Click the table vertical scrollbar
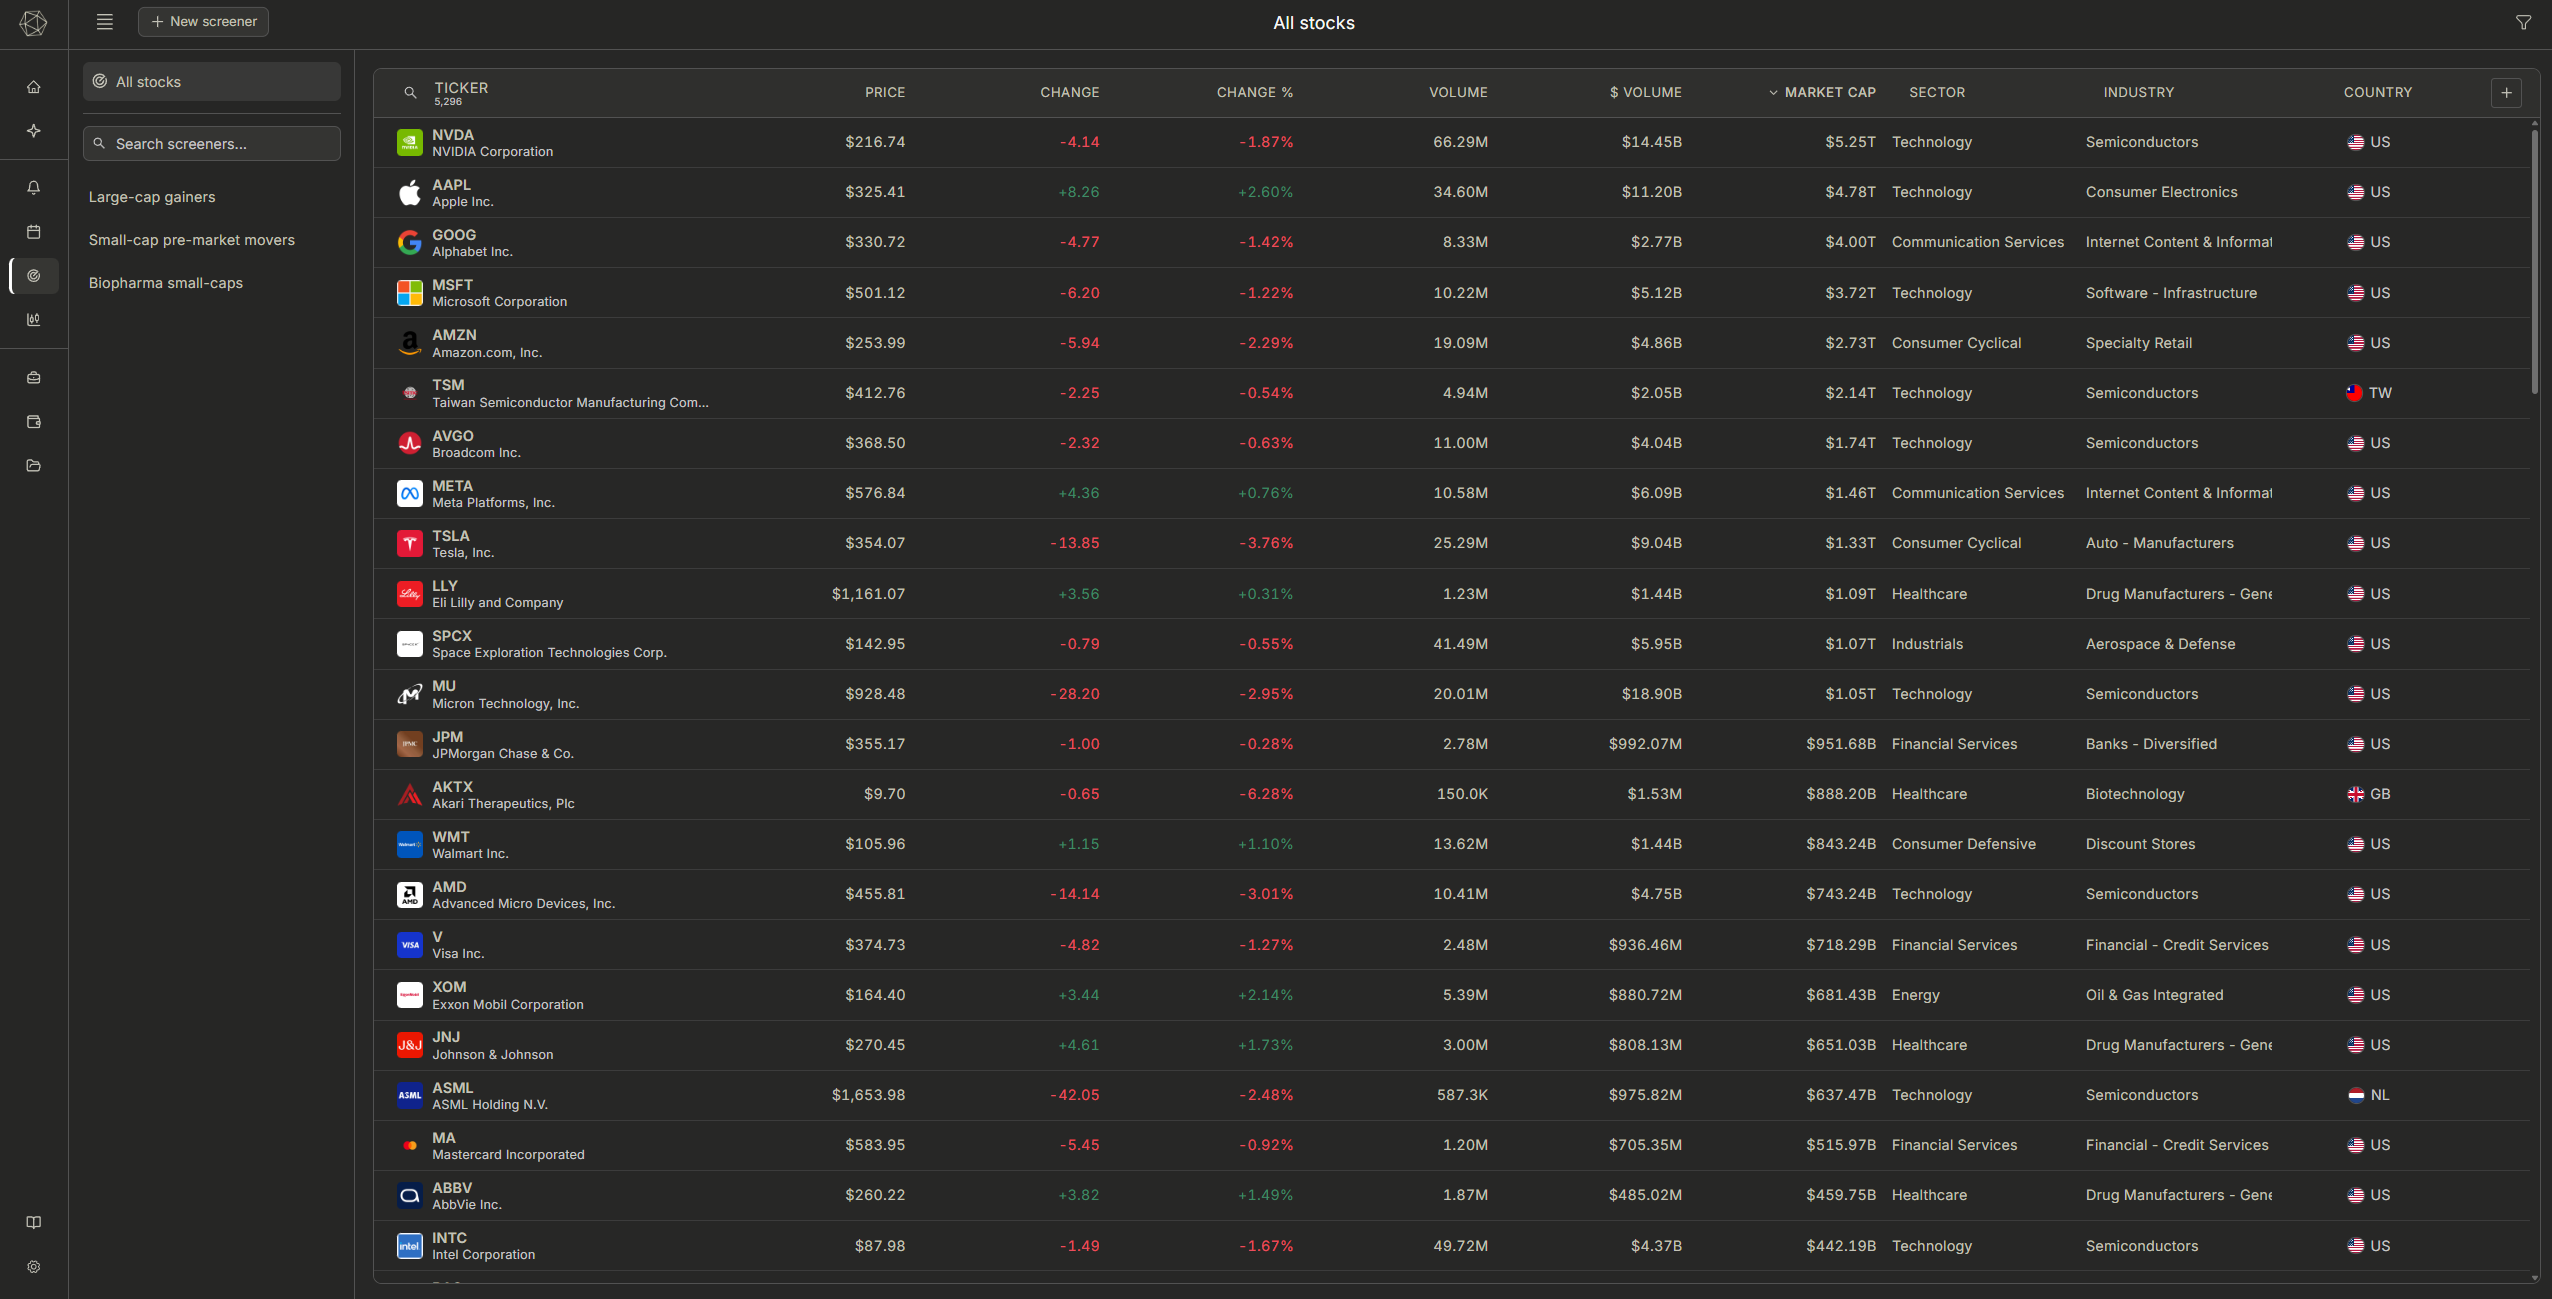Viewport: 2552px width, 1299px height. [2535, 260]
